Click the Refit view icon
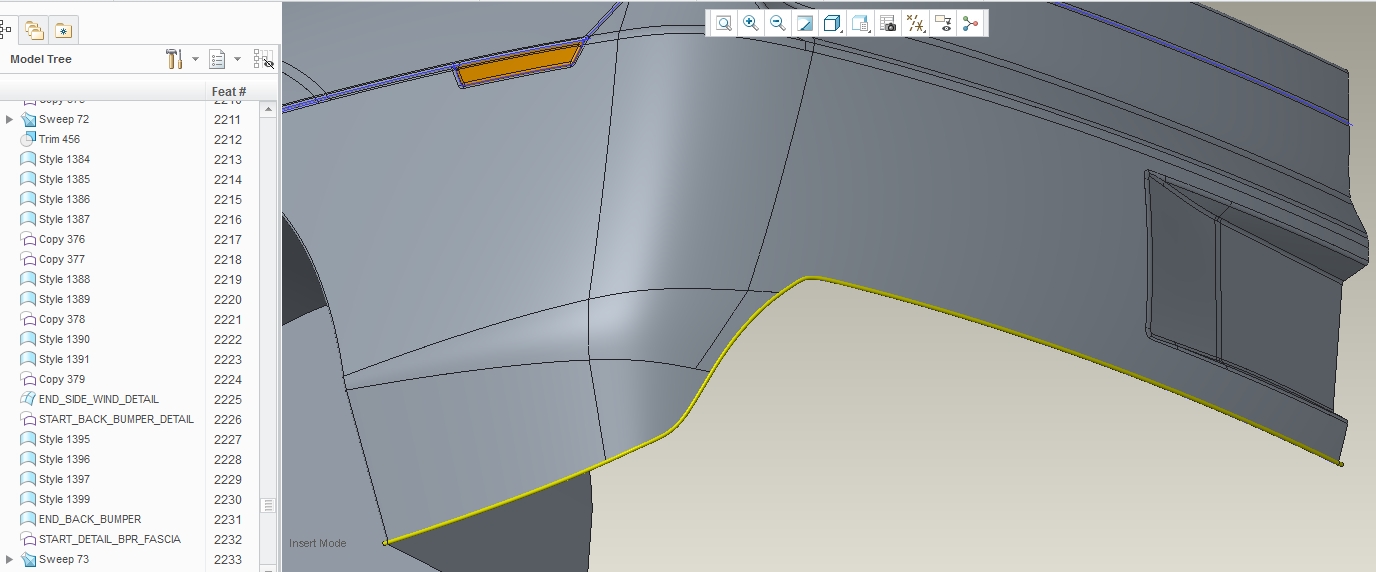 pyautogui.click(x=723, y=23)
